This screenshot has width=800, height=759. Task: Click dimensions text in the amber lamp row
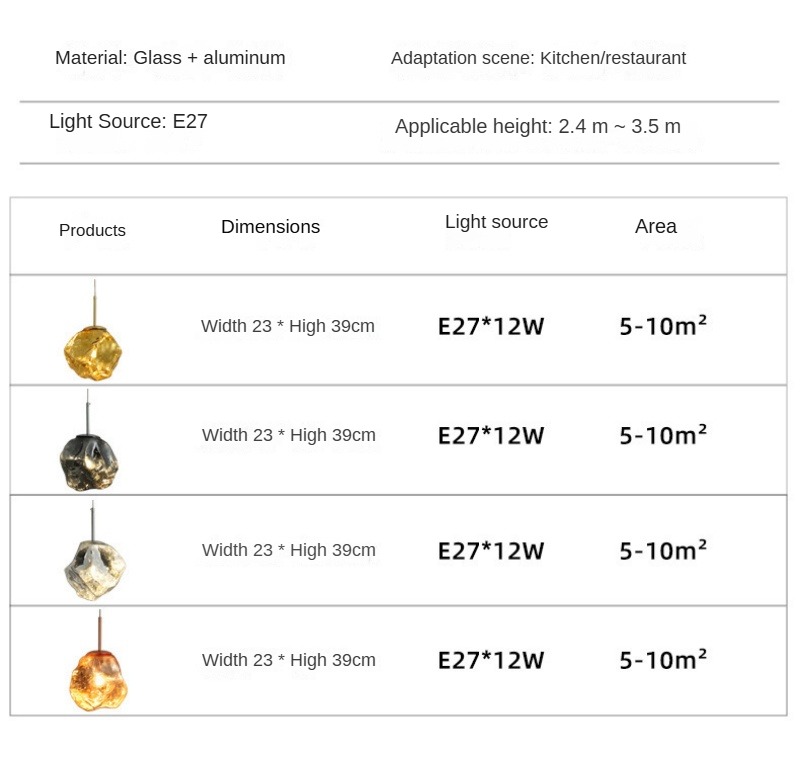tap(289, 660)
